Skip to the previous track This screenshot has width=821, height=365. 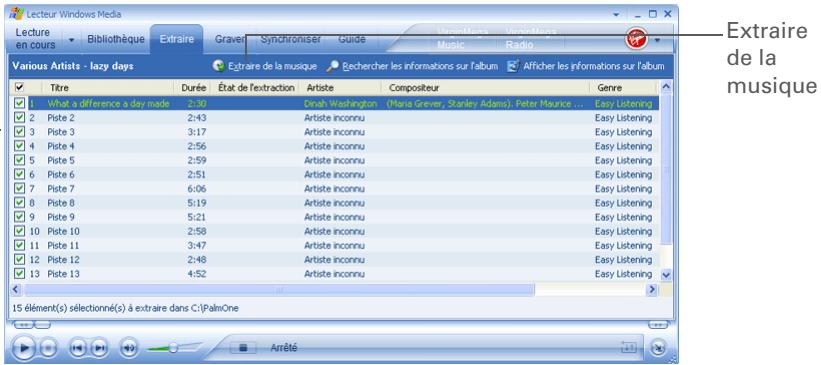coord(78,348)
